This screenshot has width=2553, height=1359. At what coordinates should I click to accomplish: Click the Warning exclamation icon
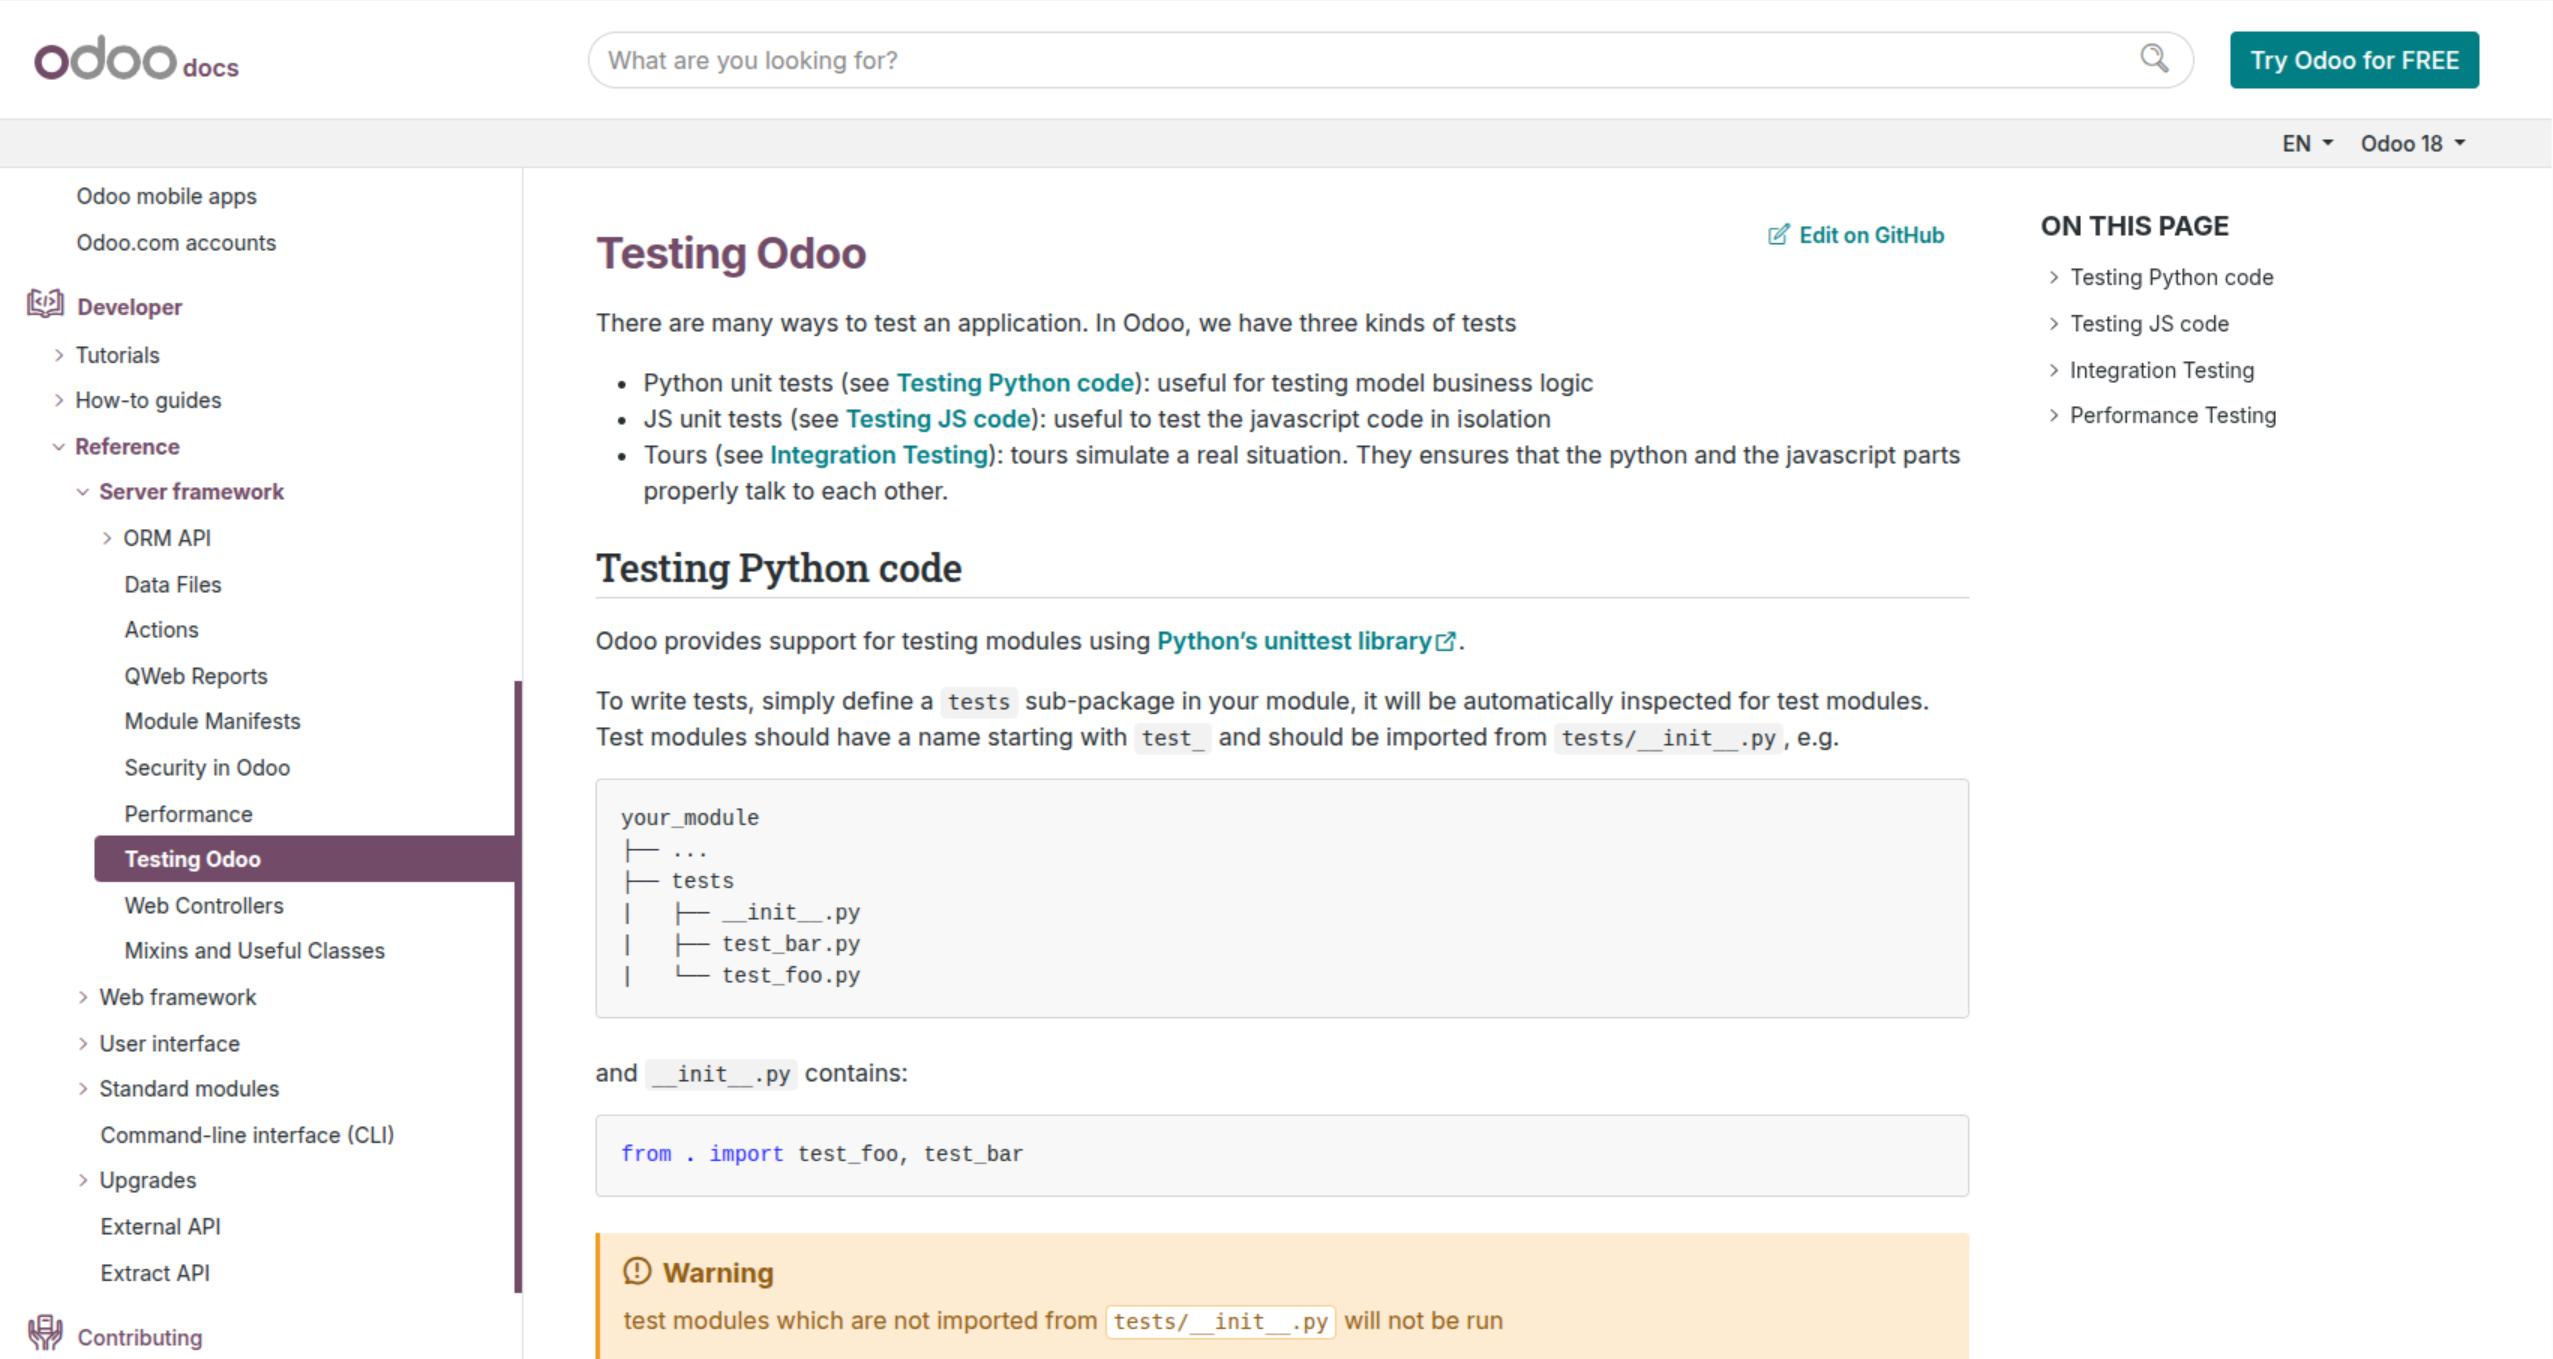pyautogui.click(x=637, y=1271)
